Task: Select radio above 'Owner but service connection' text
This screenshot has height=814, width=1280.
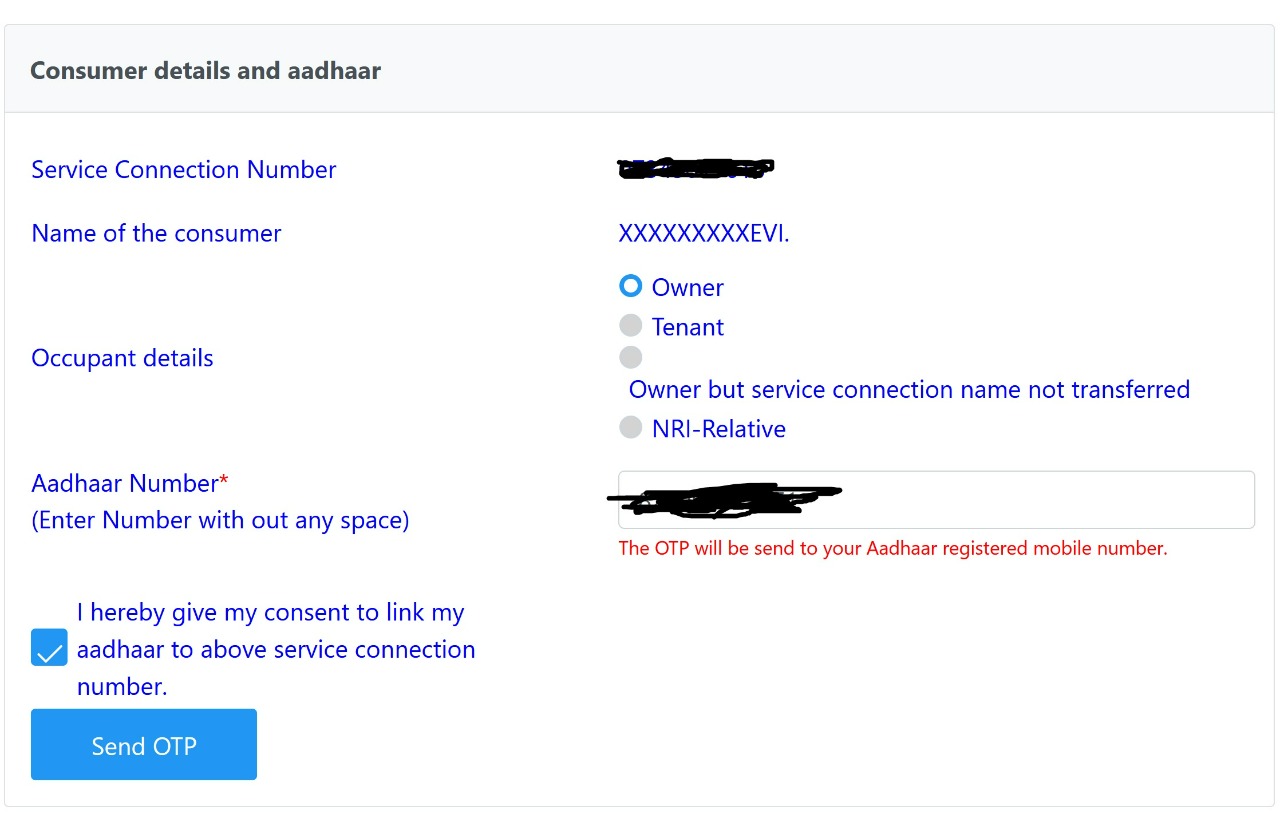Action: pos(630,357)
